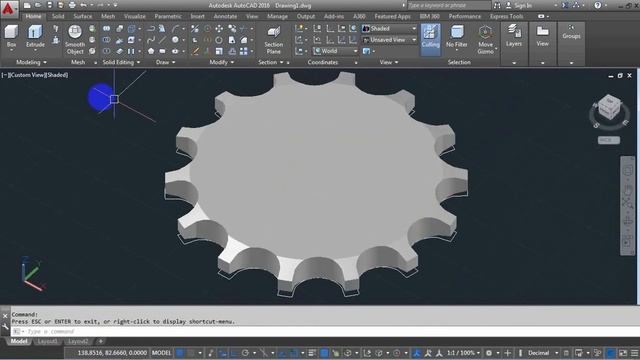640x360 pixels.
Task: Click the viewport [-] controls label
Action: click(x=4, y=75)
